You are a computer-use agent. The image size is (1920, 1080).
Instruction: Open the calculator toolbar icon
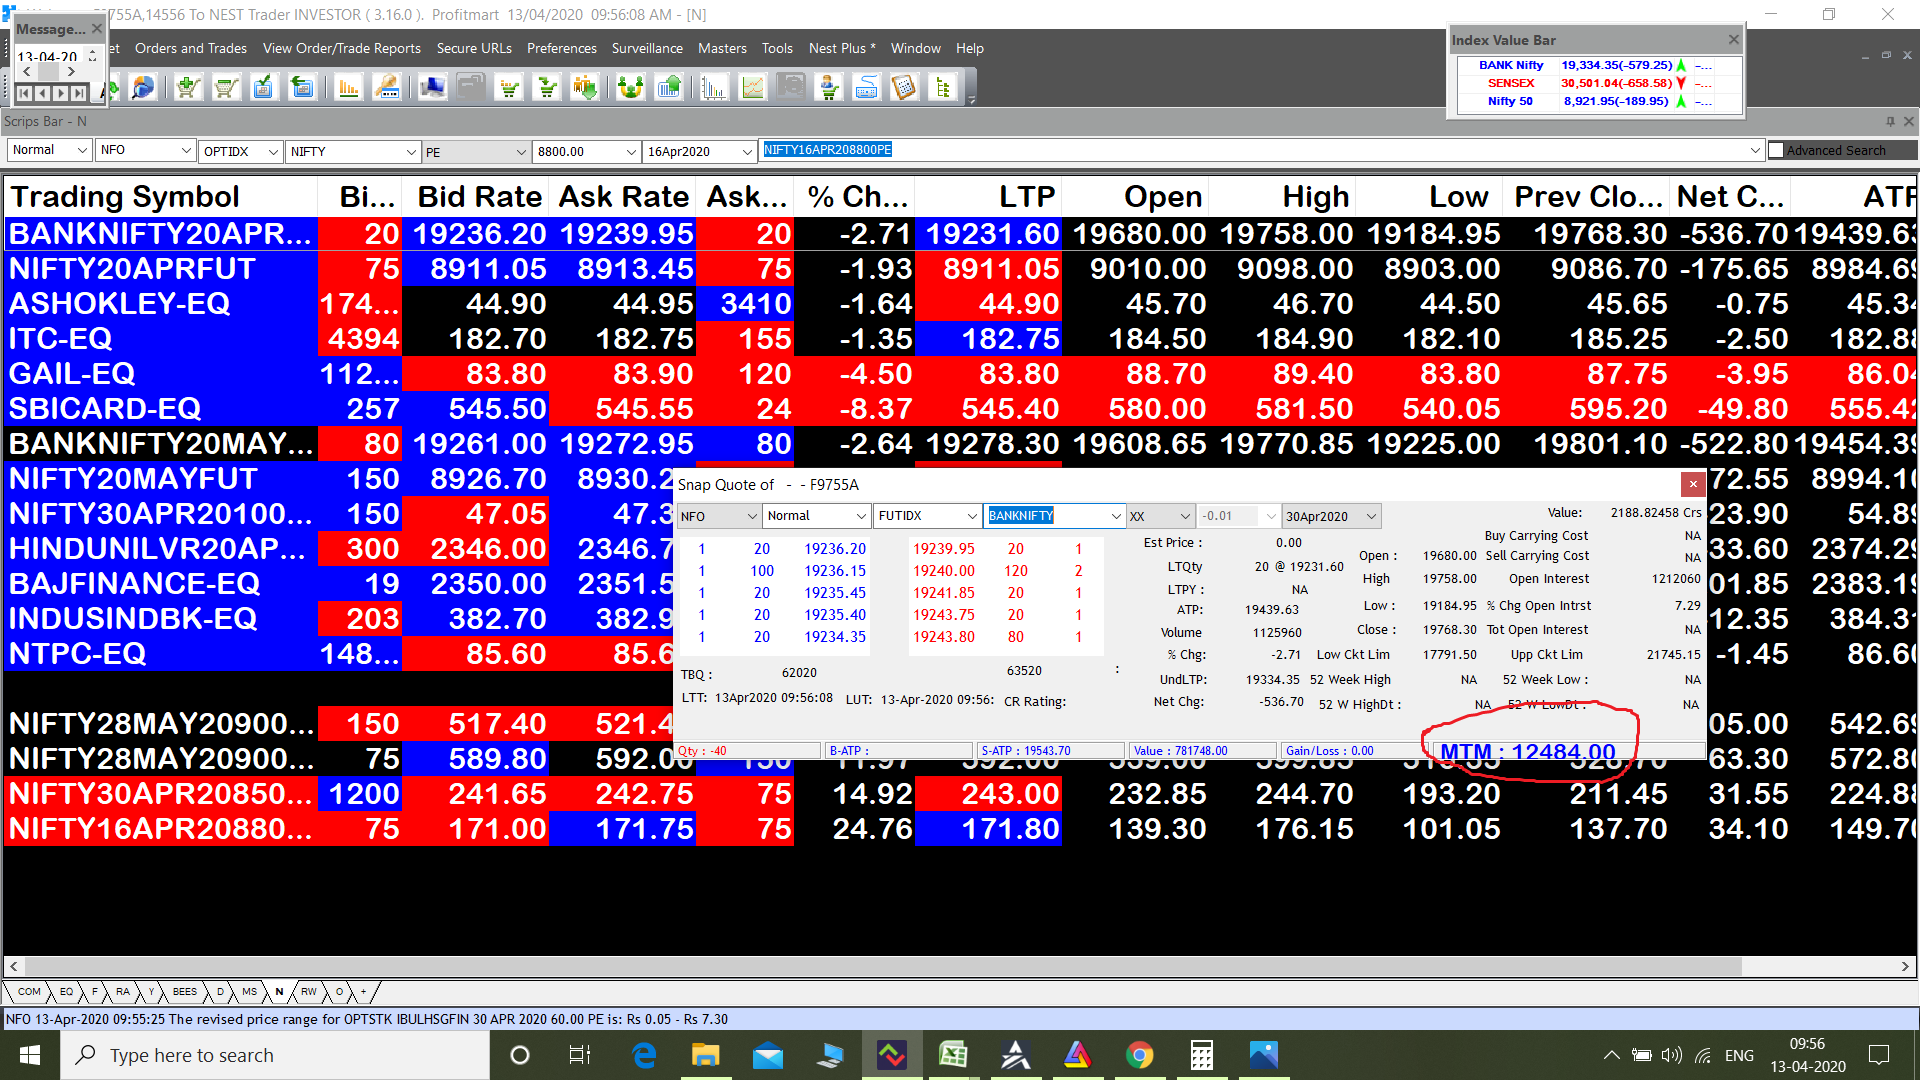click(904, 88)
